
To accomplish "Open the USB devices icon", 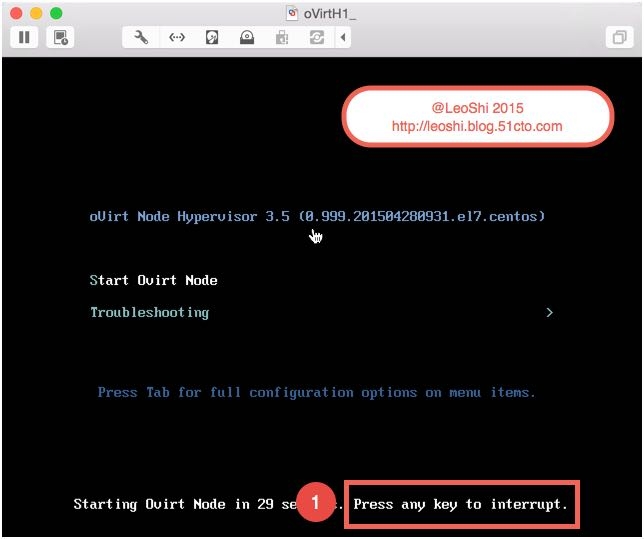I will pos(282,37).
